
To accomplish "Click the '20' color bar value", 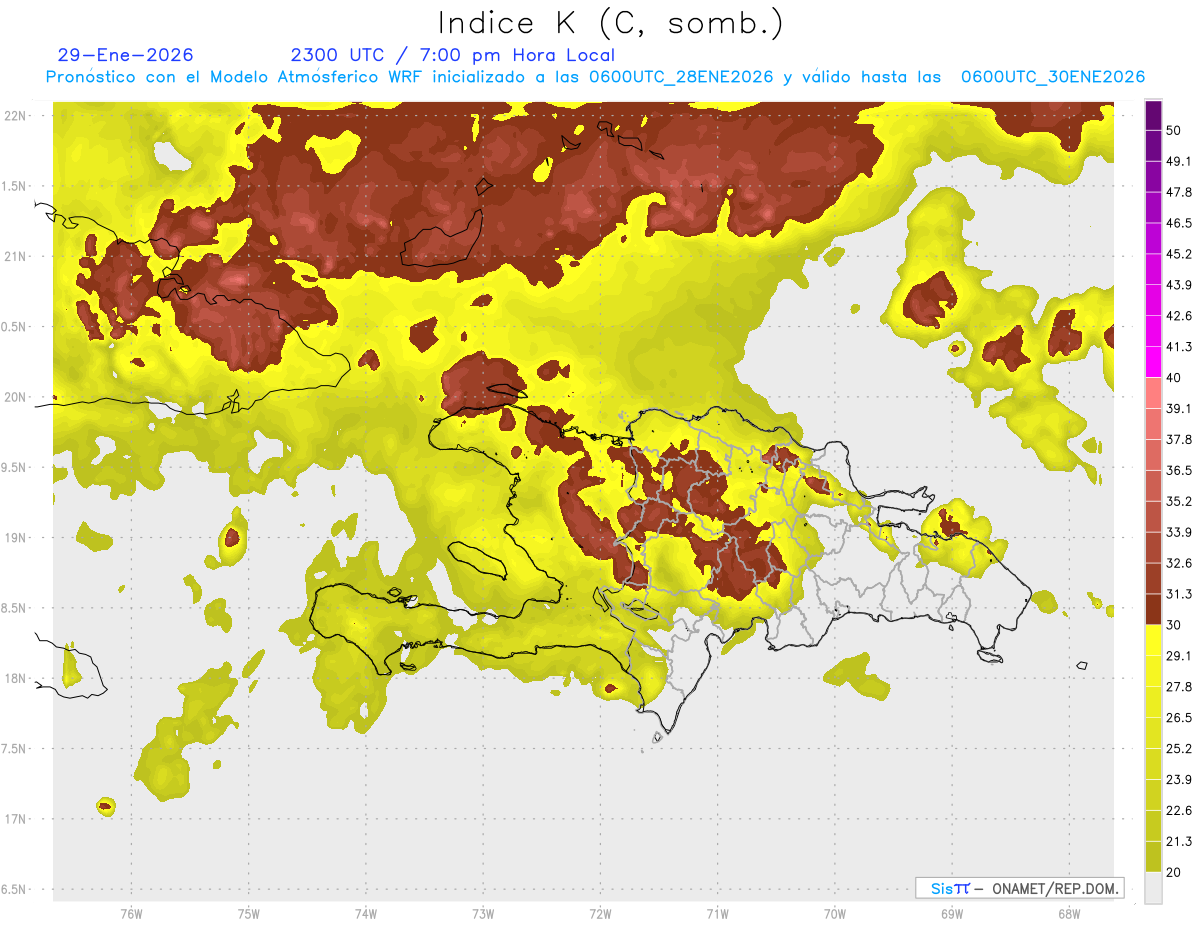I will click(x=1175, y=872).
